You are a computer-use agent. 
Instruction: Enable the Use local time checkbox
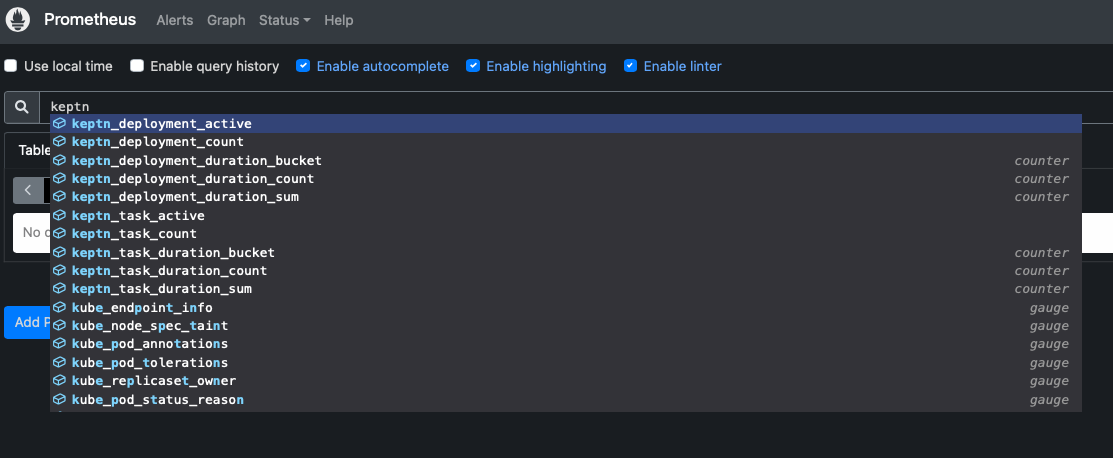(x=11, y=66)
